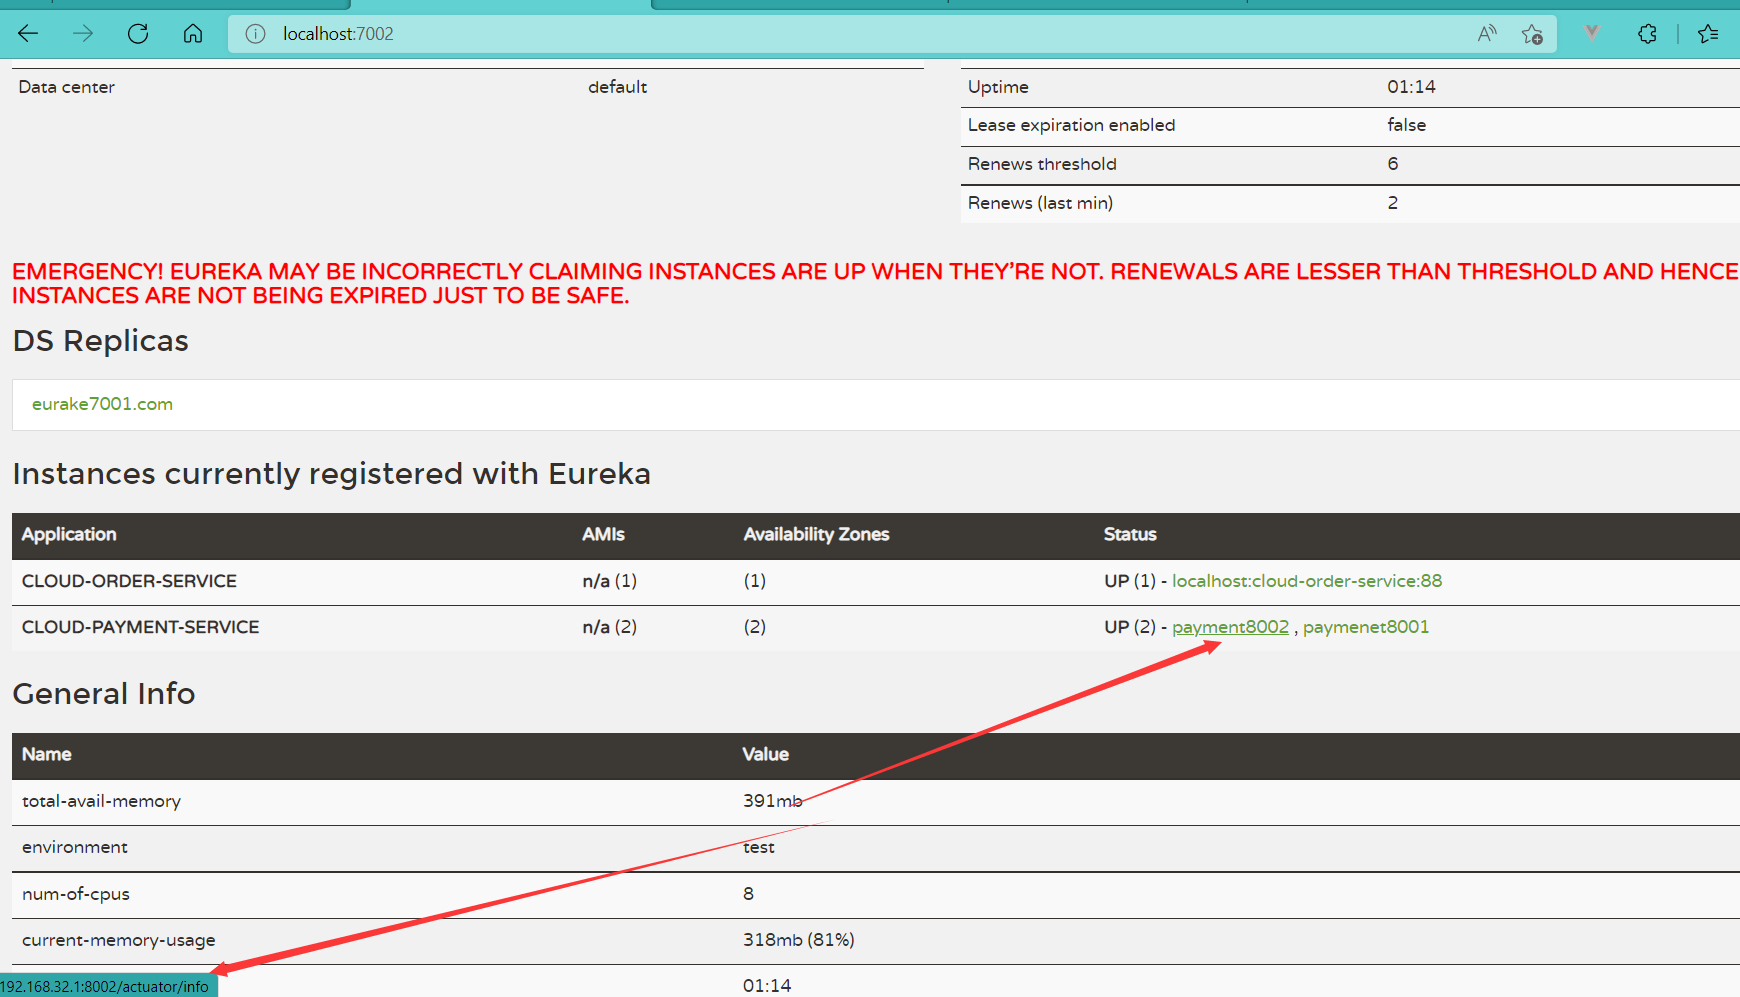
Task: Open localhost:cloud-order-service:88 instance link
Action: click(x=1307, y=581)
